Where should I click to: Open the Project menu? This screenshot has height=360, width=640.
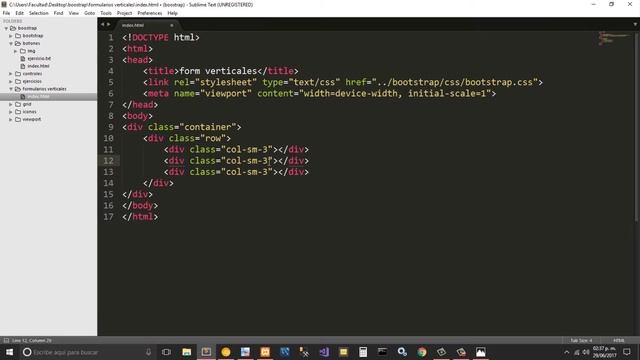point(124,13)
